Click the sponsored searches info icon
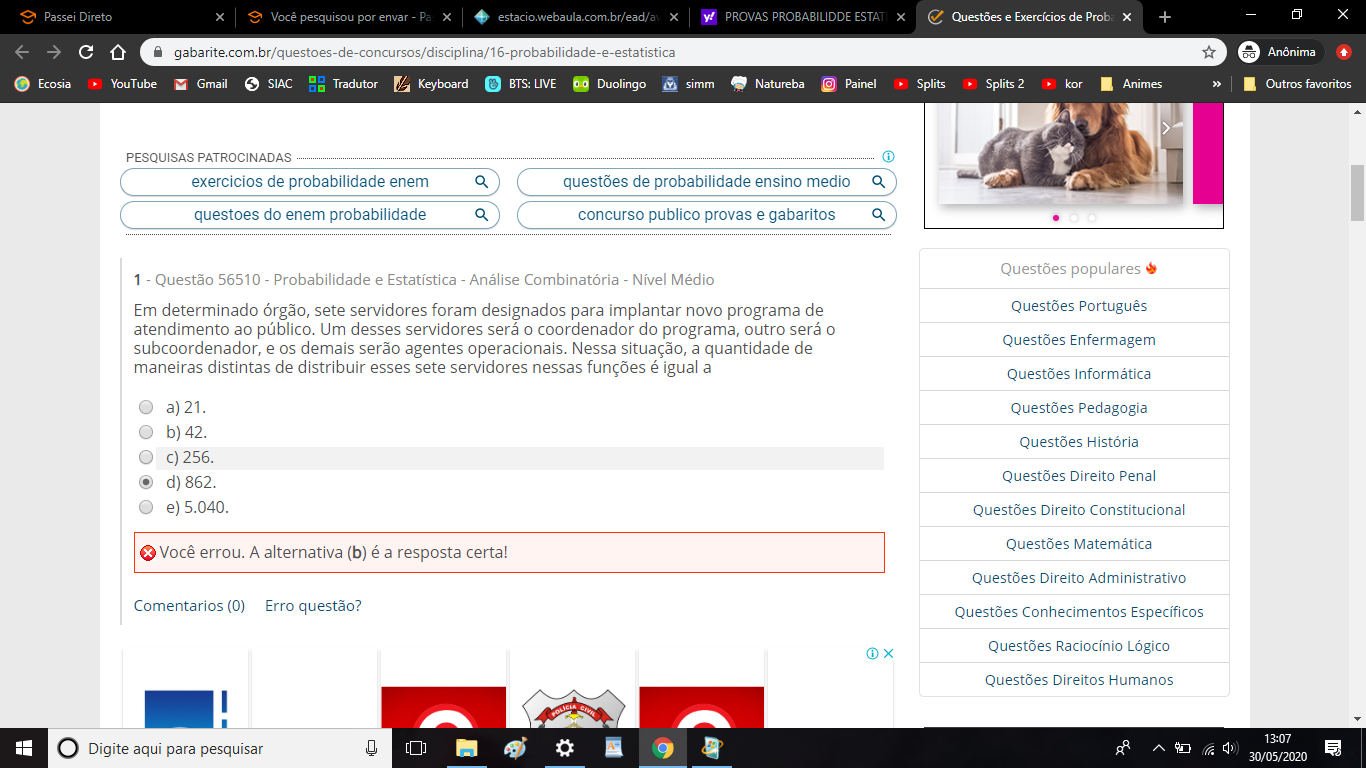 click(888, 157)
